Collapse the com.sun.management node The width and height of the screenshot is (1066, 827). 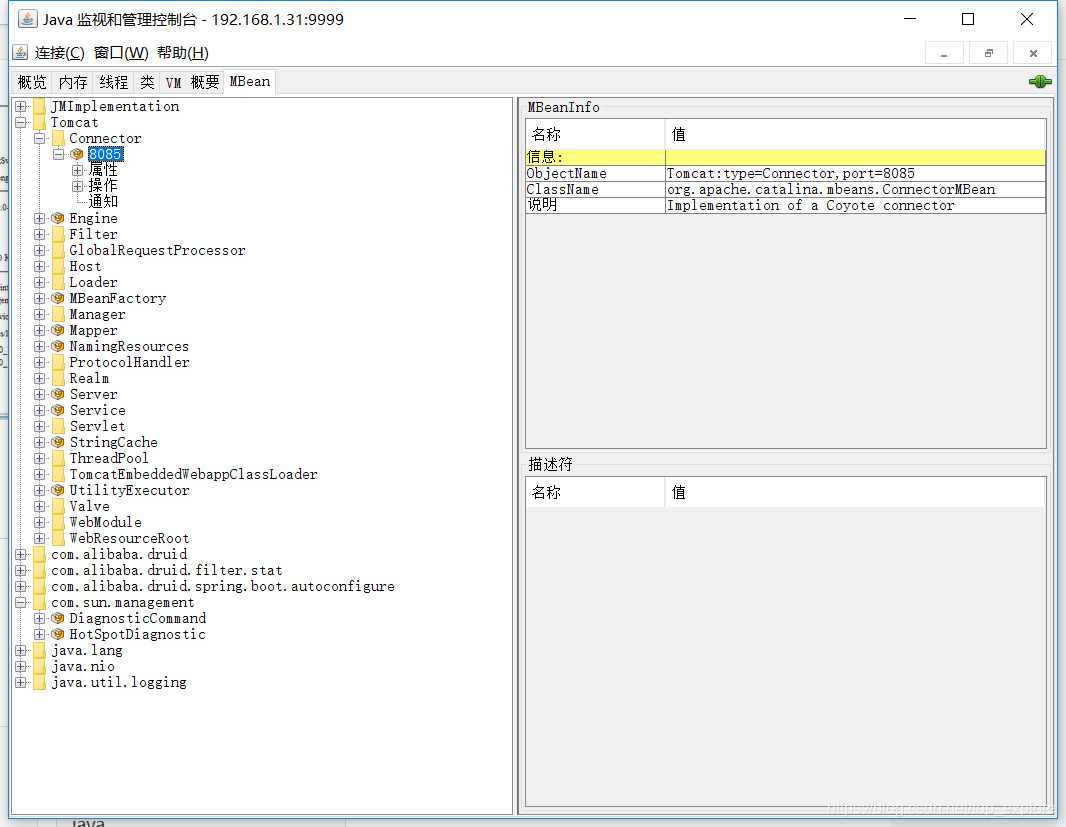click(21, 602)
